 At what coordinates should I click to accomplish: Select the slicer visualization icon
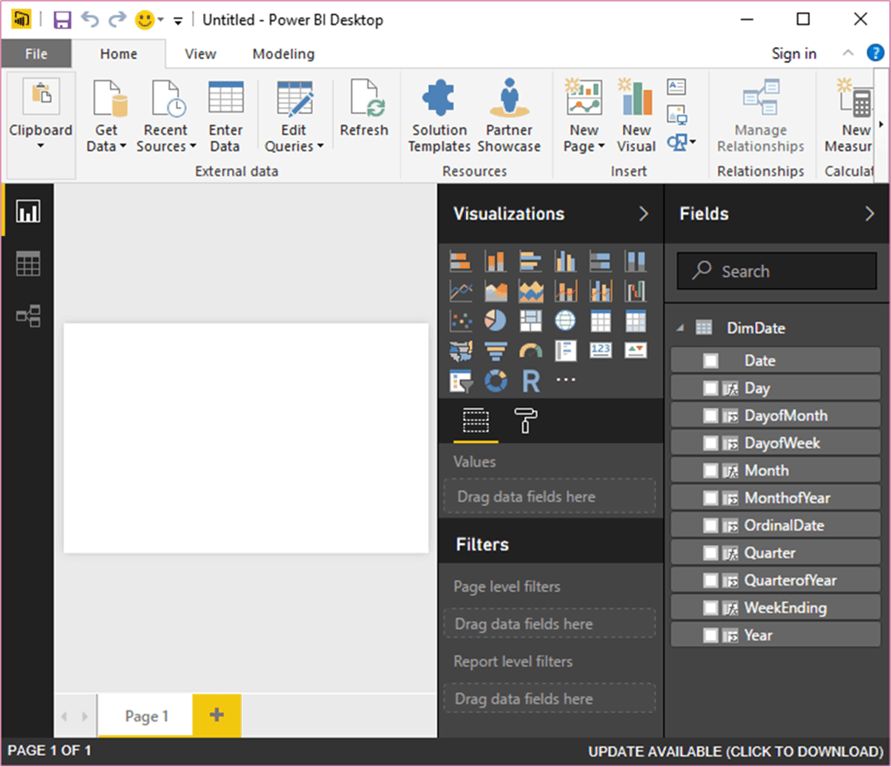click(460, 381)
